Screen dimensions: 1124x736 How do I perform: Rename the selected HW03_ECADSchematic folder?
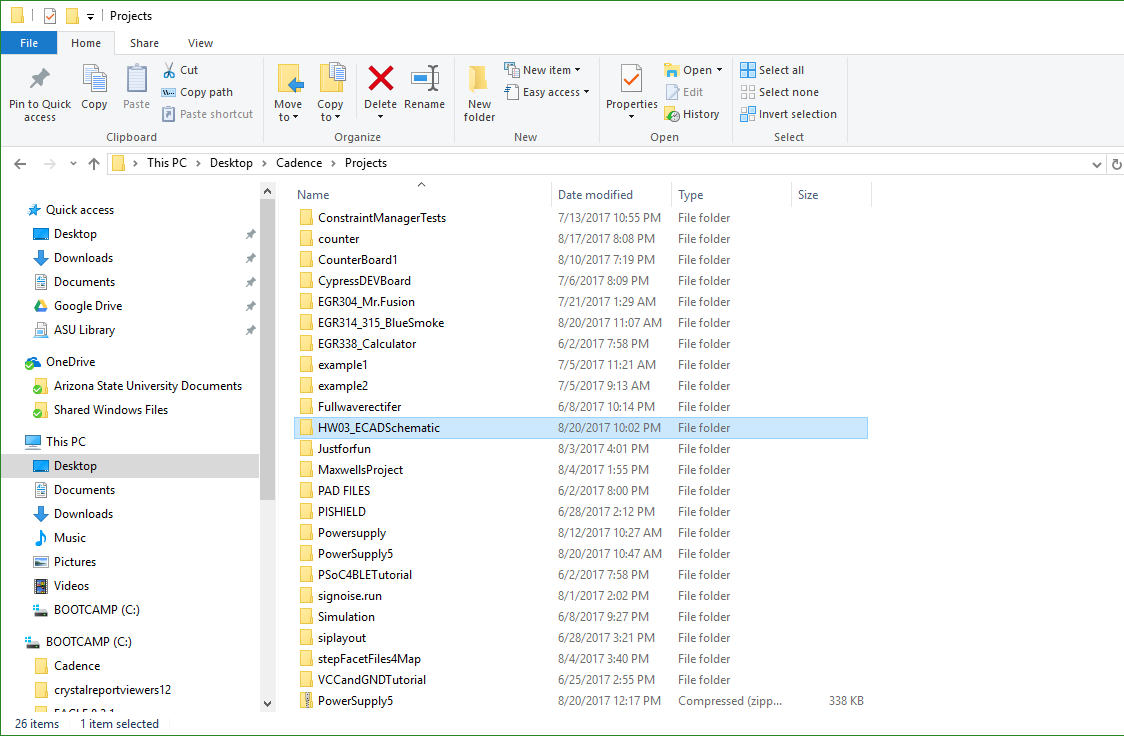(424, 87)
